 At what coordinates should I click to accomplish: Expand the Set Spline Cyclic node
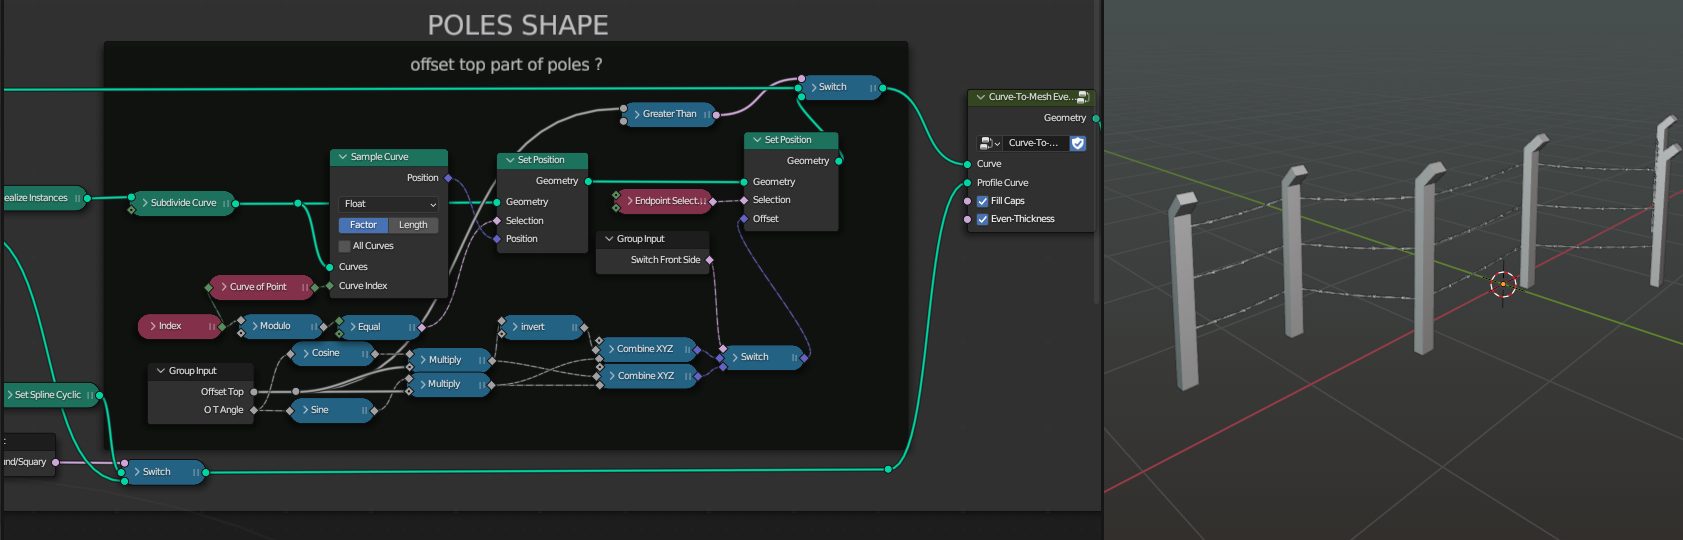[9, 395]
